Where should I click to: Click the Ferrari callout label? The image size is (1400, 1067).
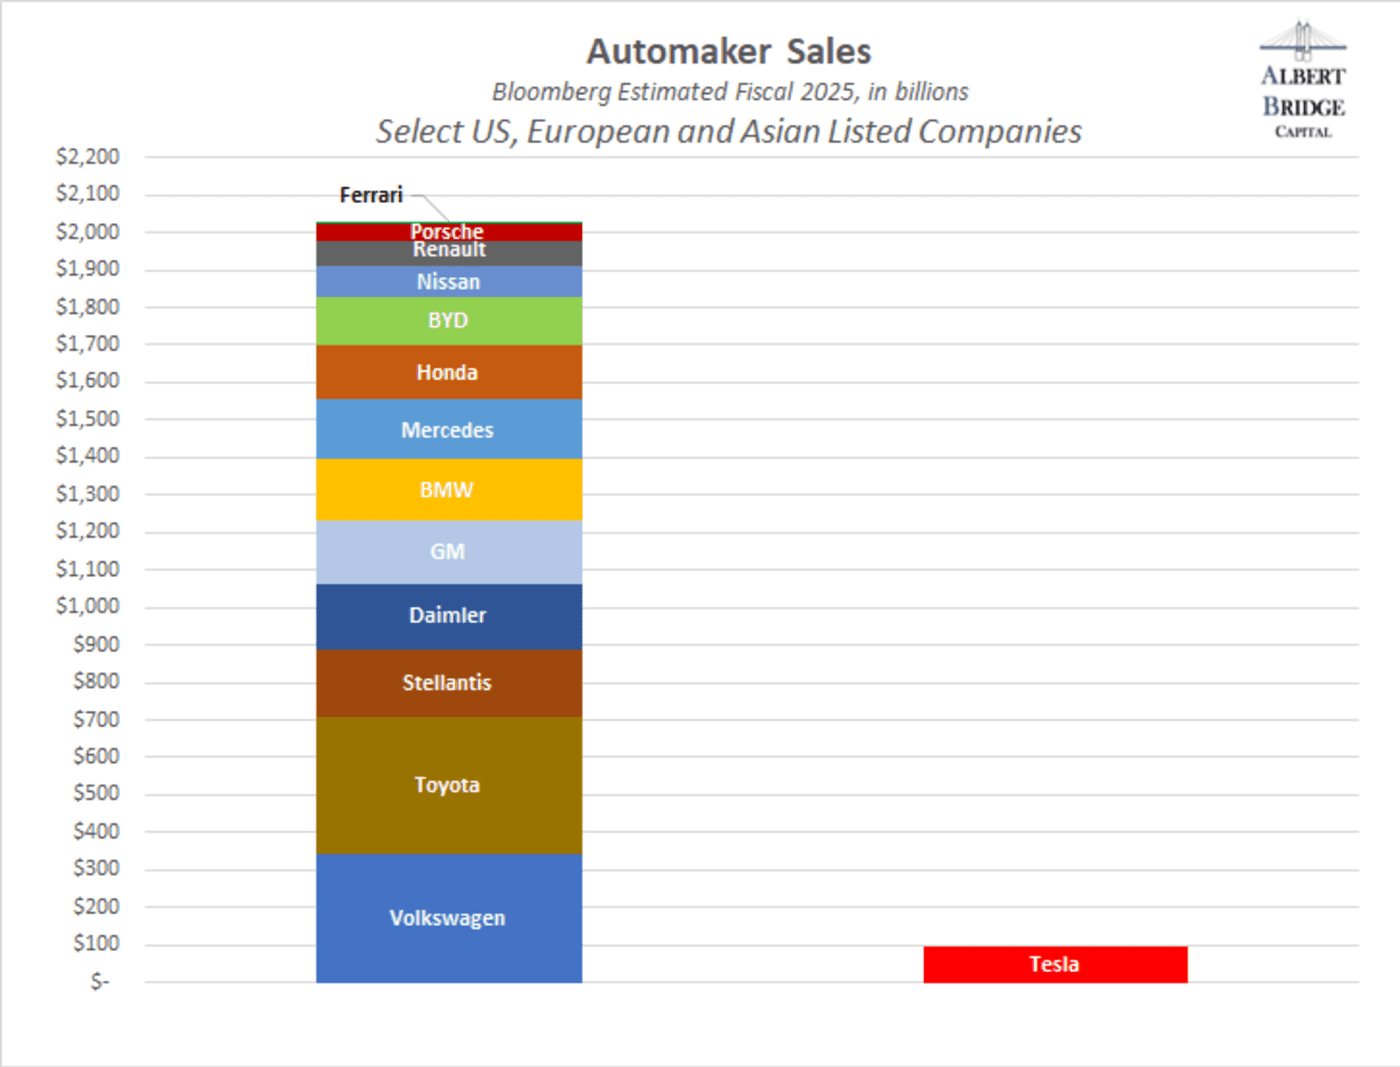click(371, 195)
